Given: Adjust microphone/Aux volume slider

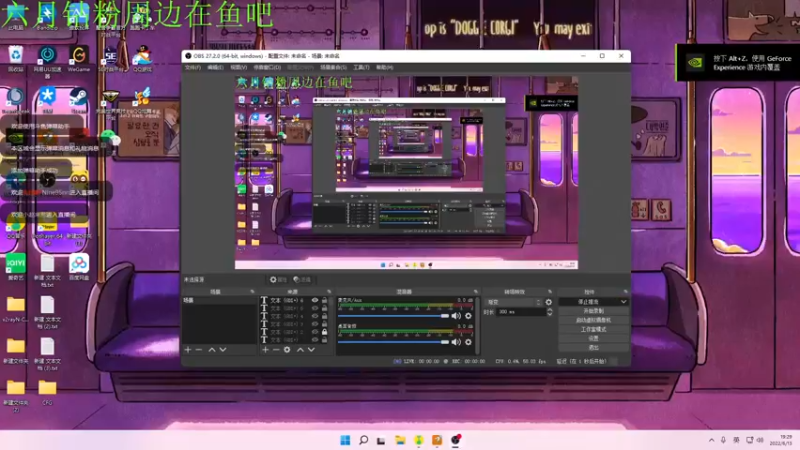Looking at the screenshot, I should (393, 316).
